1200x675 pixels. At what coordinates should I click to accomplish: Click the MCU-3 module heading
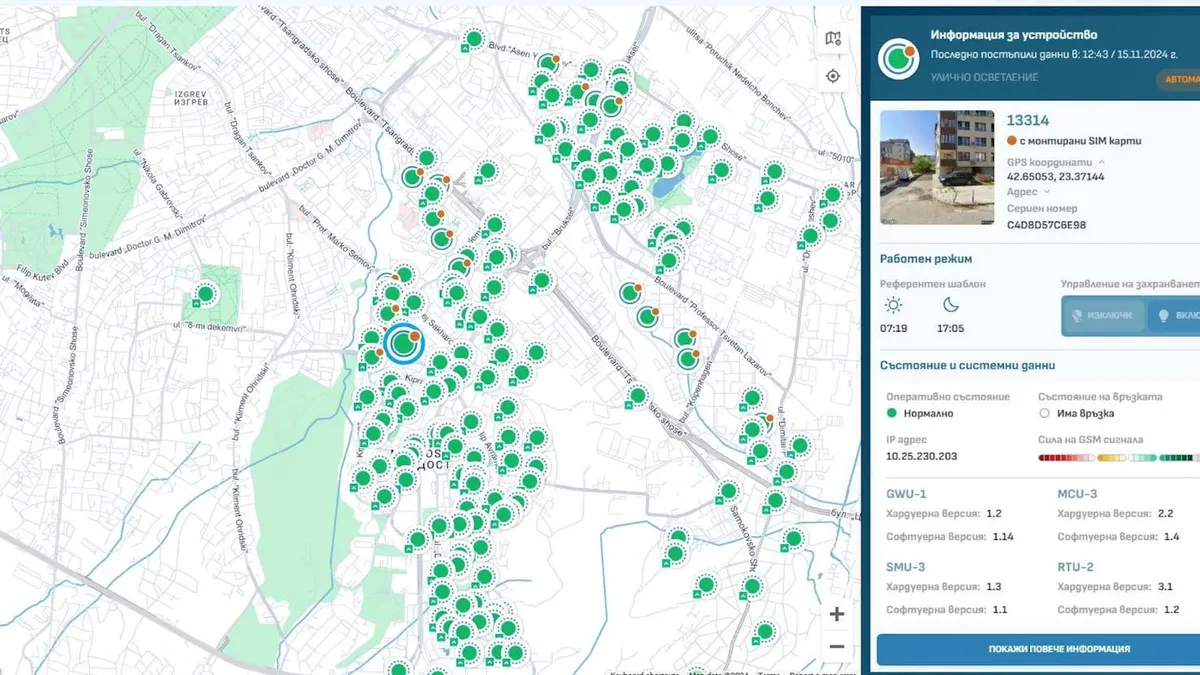coord(1078,494)
